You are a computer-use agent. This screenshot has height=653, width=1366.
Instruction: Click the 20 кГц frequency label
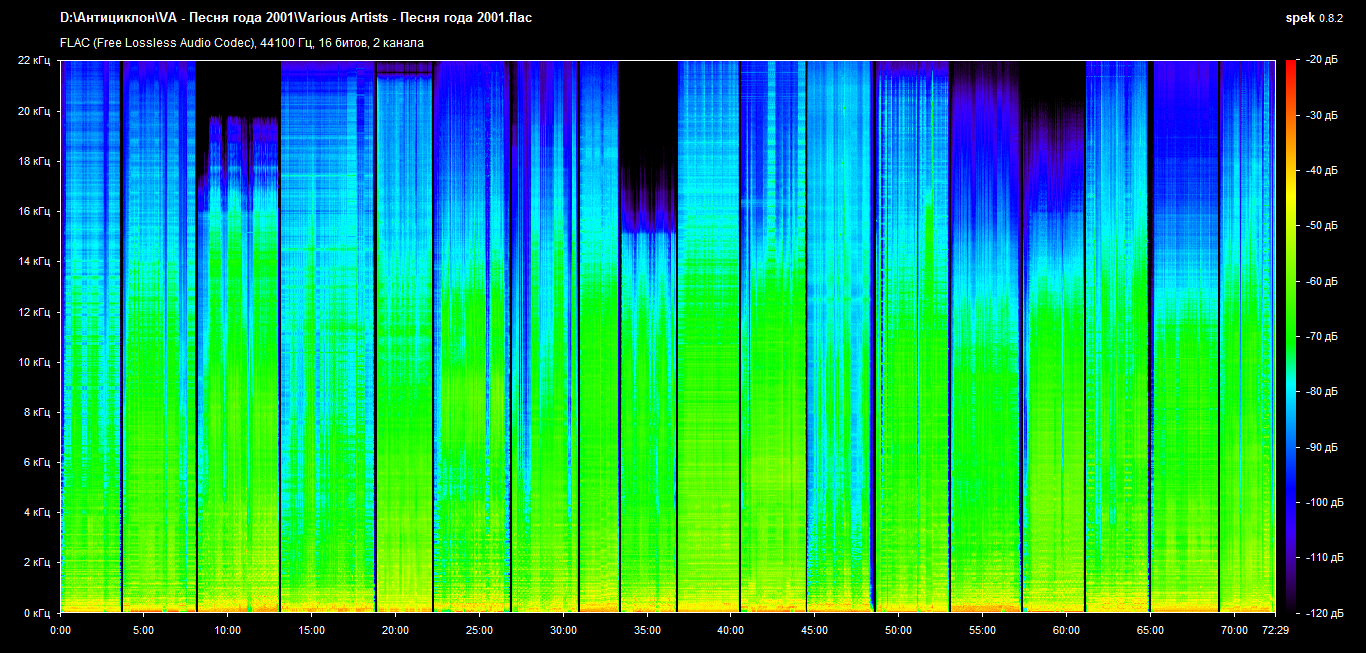[36, 111]
